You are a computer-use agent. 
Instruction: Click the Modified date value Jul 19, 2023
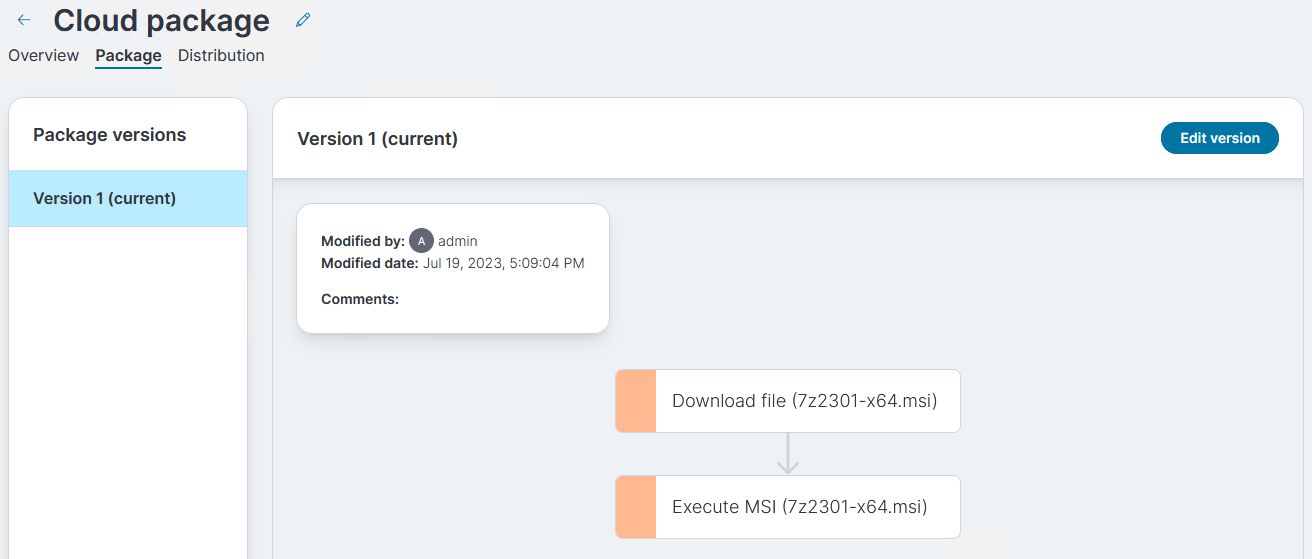tap(504, 264)
